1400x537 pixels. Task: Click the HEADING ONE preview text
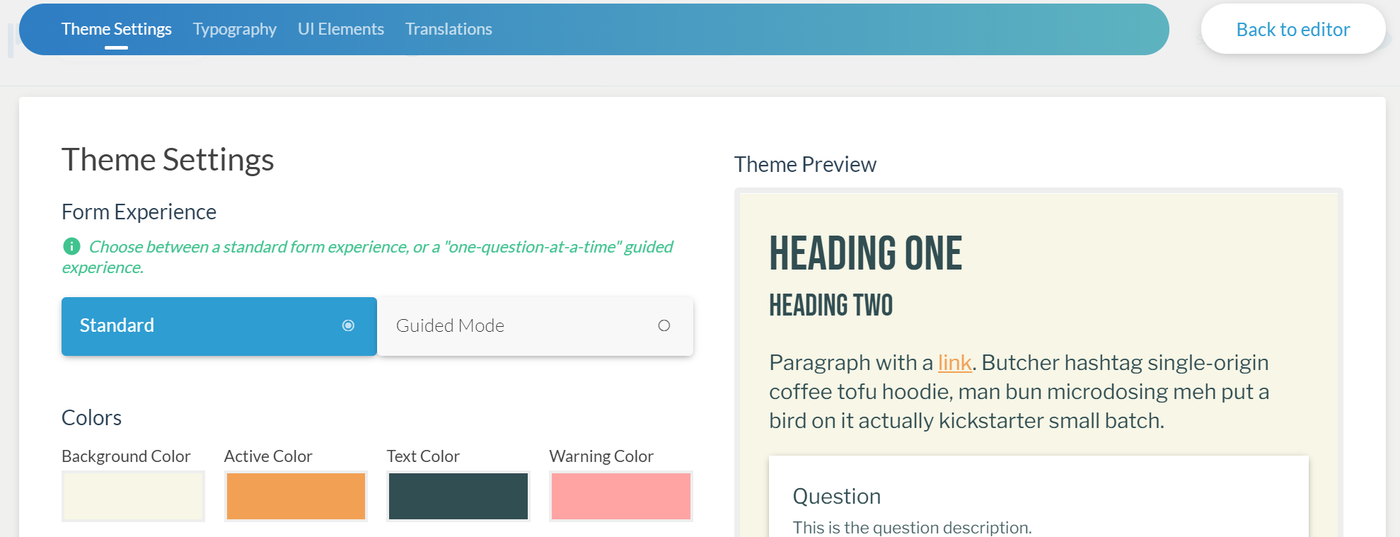coord(865,254)
